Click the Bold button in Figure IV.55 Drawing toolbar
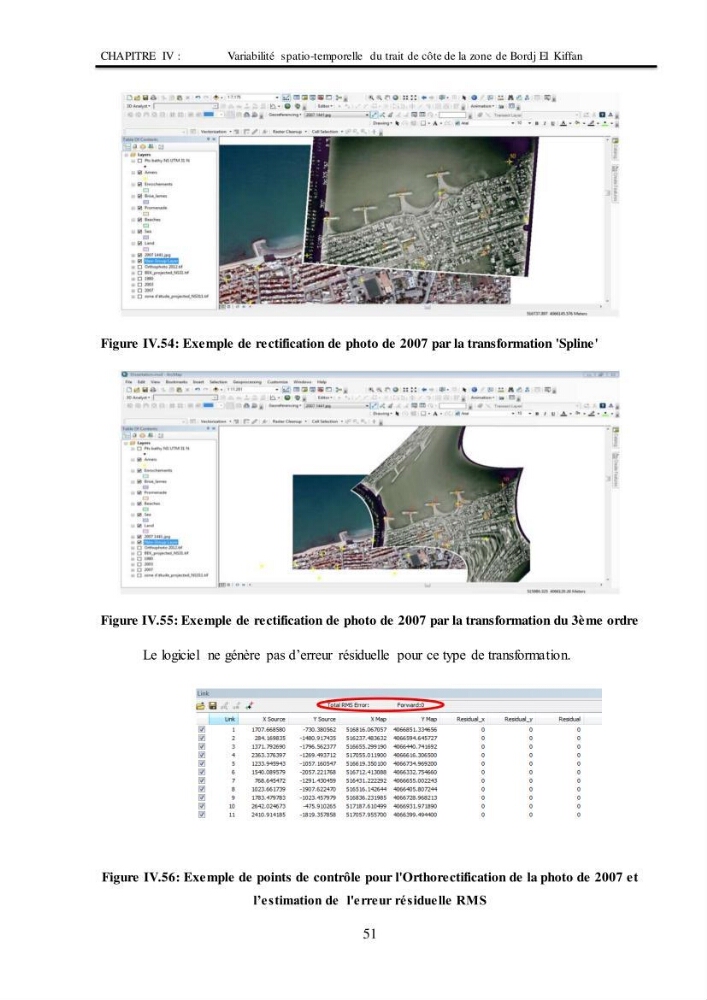The height and width of the screenshot is (1000, 707). coord(537,414)
